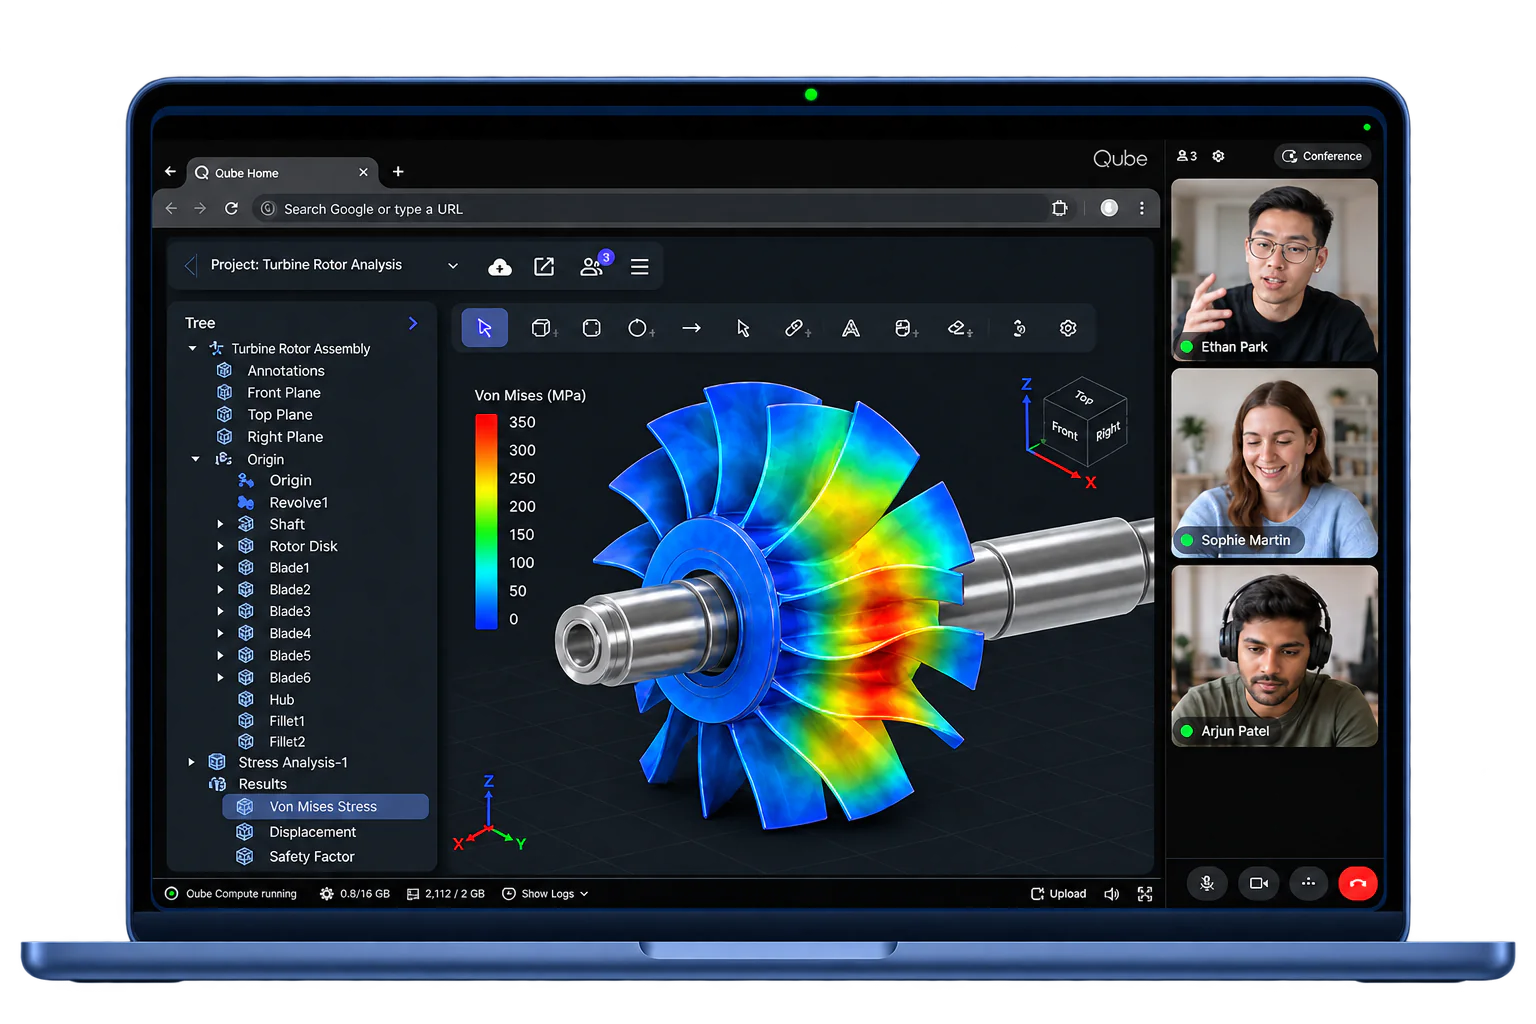Reload the browser page
The image size is (1536, 1024).
[x=231, y=208]
